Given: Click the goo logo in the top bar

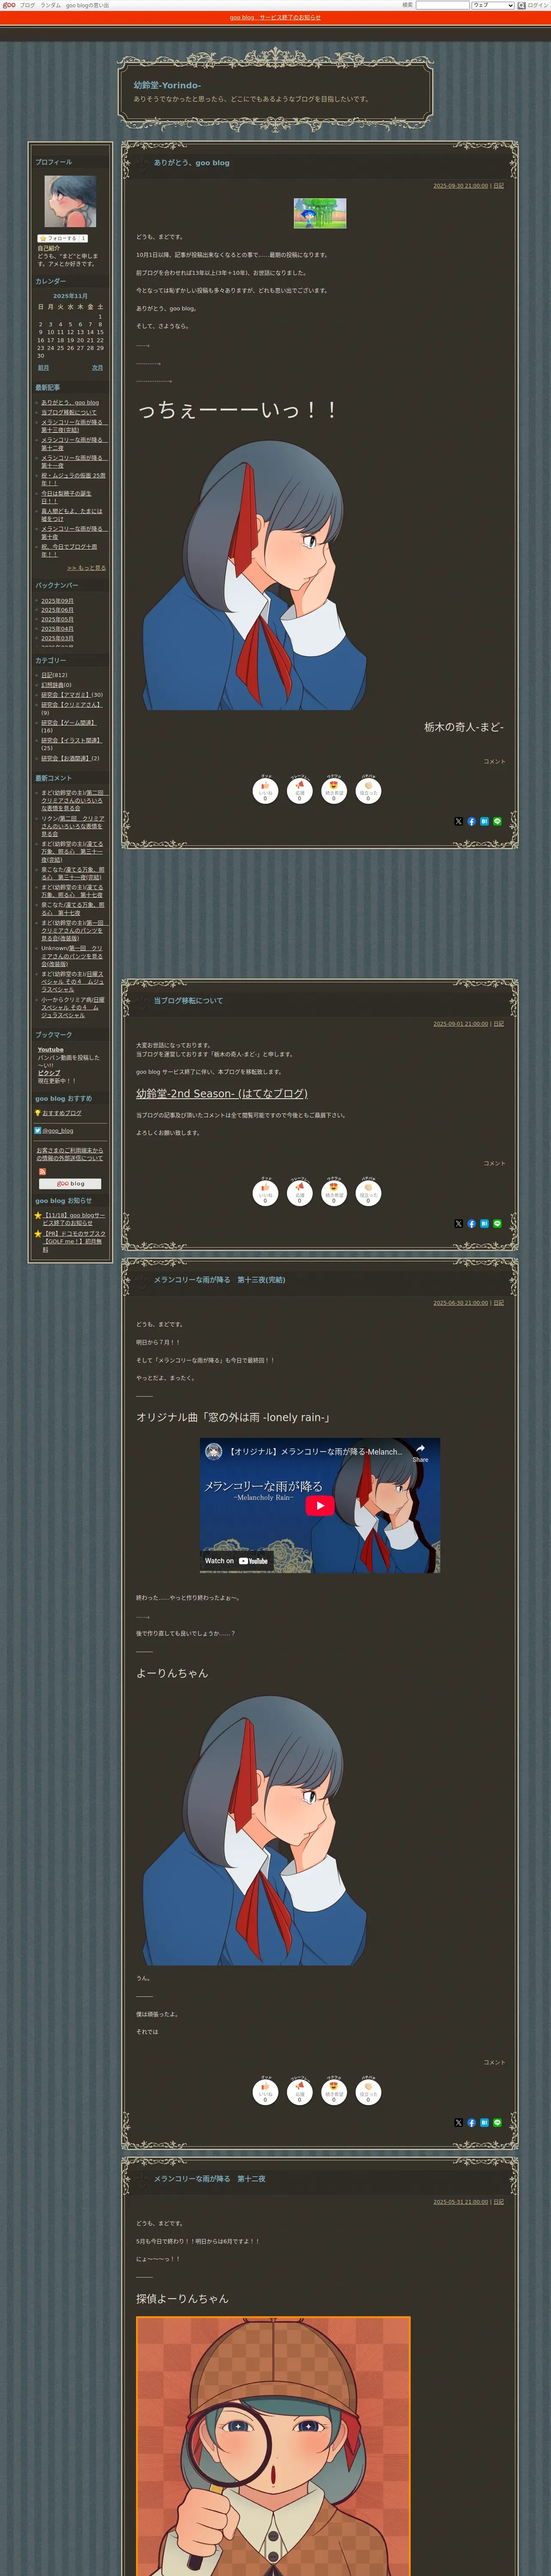Looking at the screenshot, I should pos(9,5).
